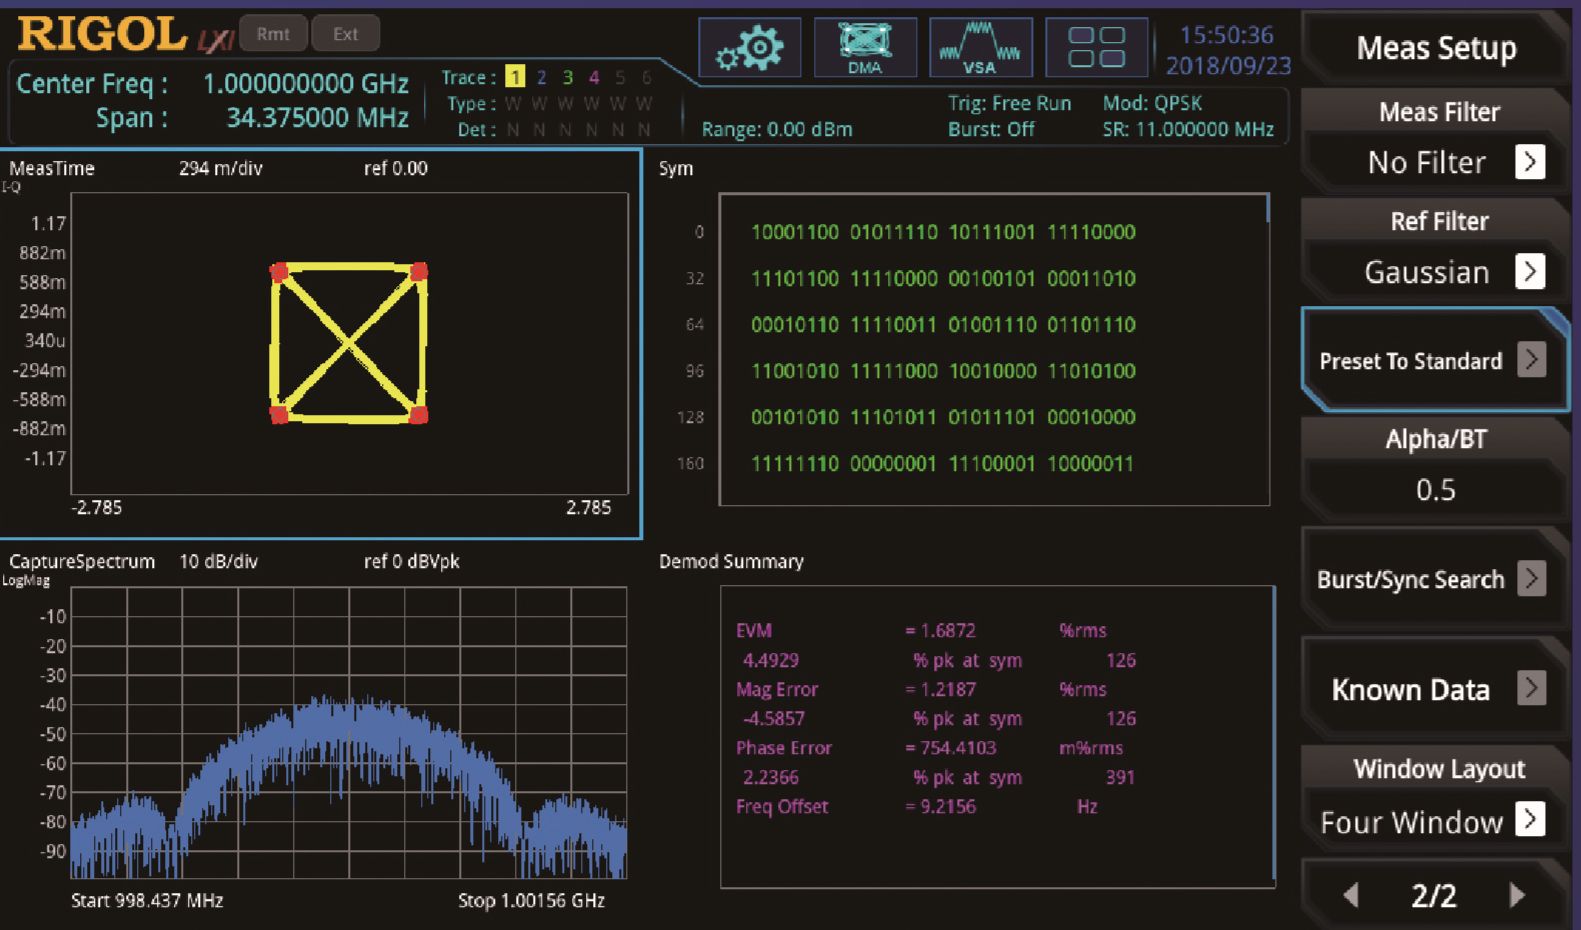The height and width of the screenshot is (930, 1581).
Task: Open the four-pane window layout icon
Action: coord(1096,48)
